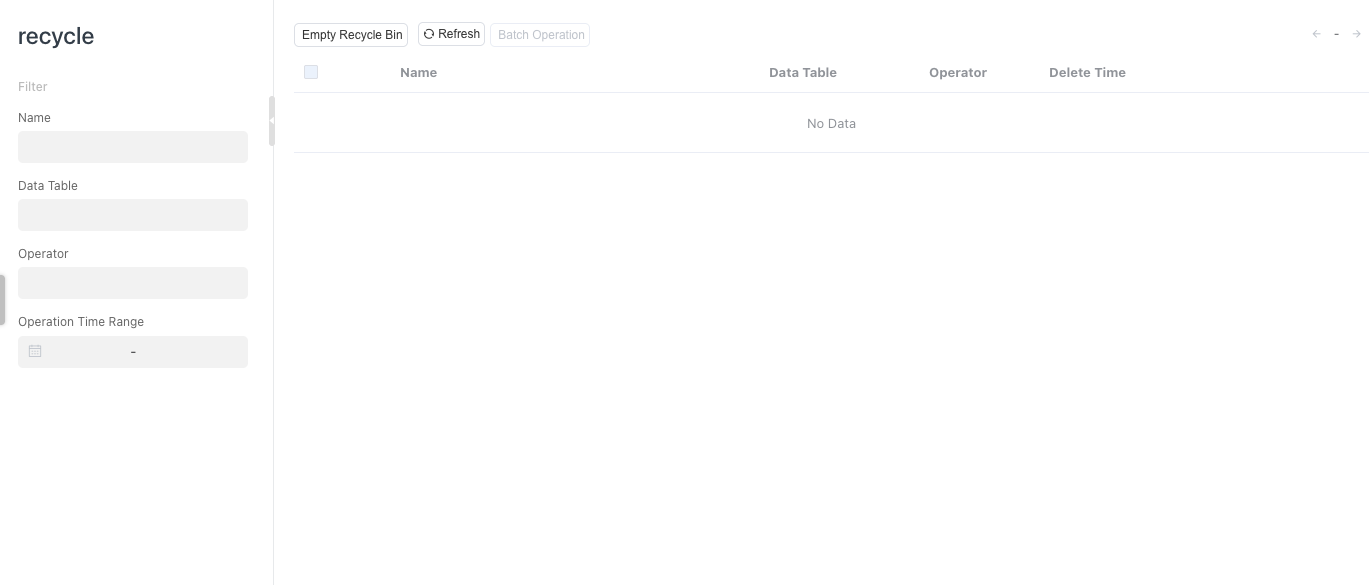Focus the Operator filter input field
1370x585 pixels.
[133, 283]
